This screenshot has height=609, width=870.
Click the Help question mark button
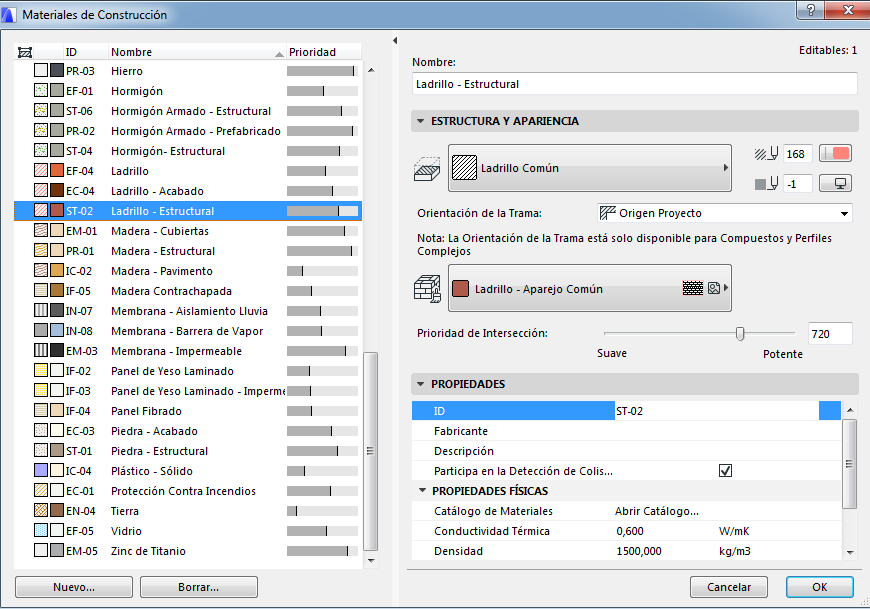tap(811, 9)
